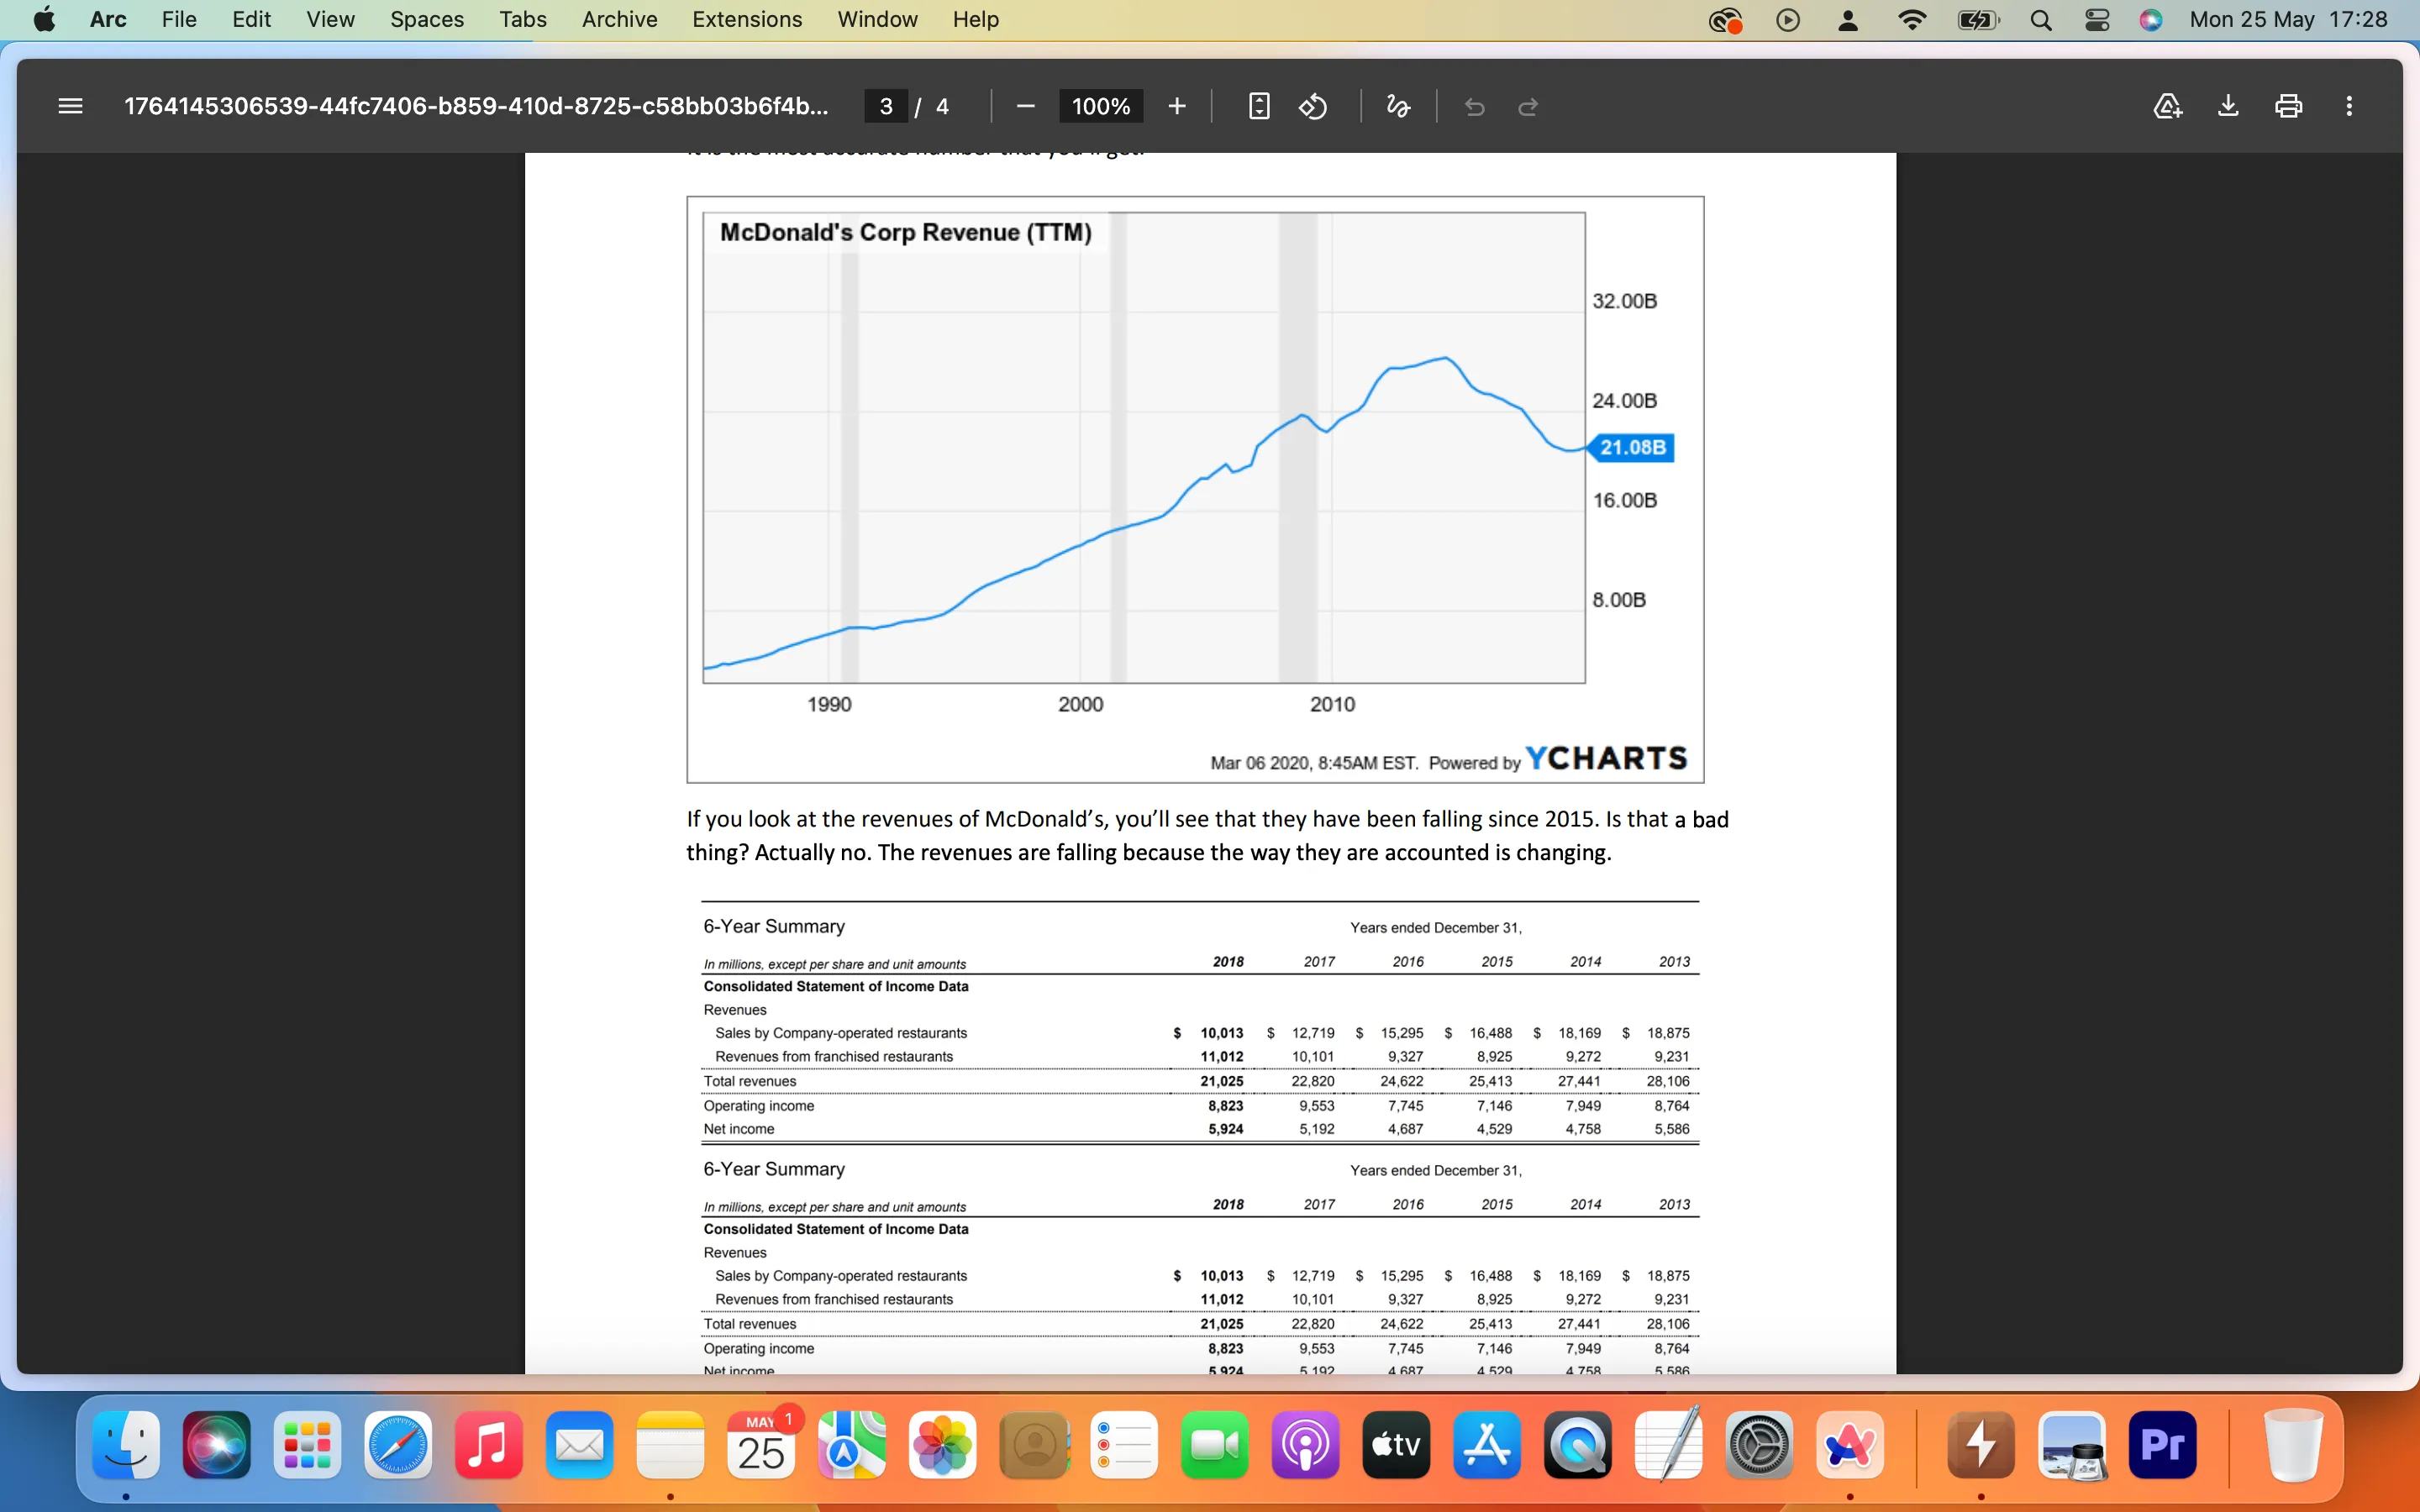Open Finder from the Dock
This screenshot has width=2420, height=1512.
pos(126,1445)
